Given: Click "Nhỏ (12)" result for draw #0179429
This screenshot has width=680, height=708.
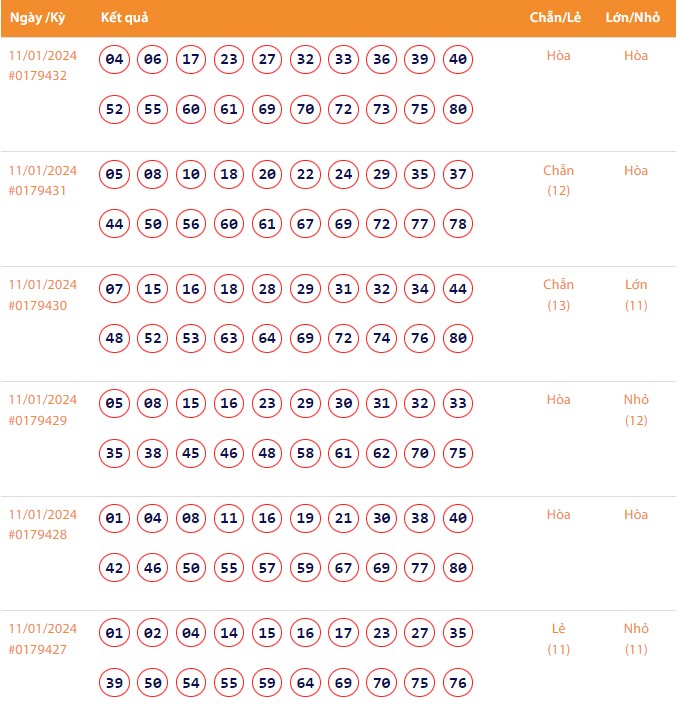Looking at the screenshot, I should (636, 410).
